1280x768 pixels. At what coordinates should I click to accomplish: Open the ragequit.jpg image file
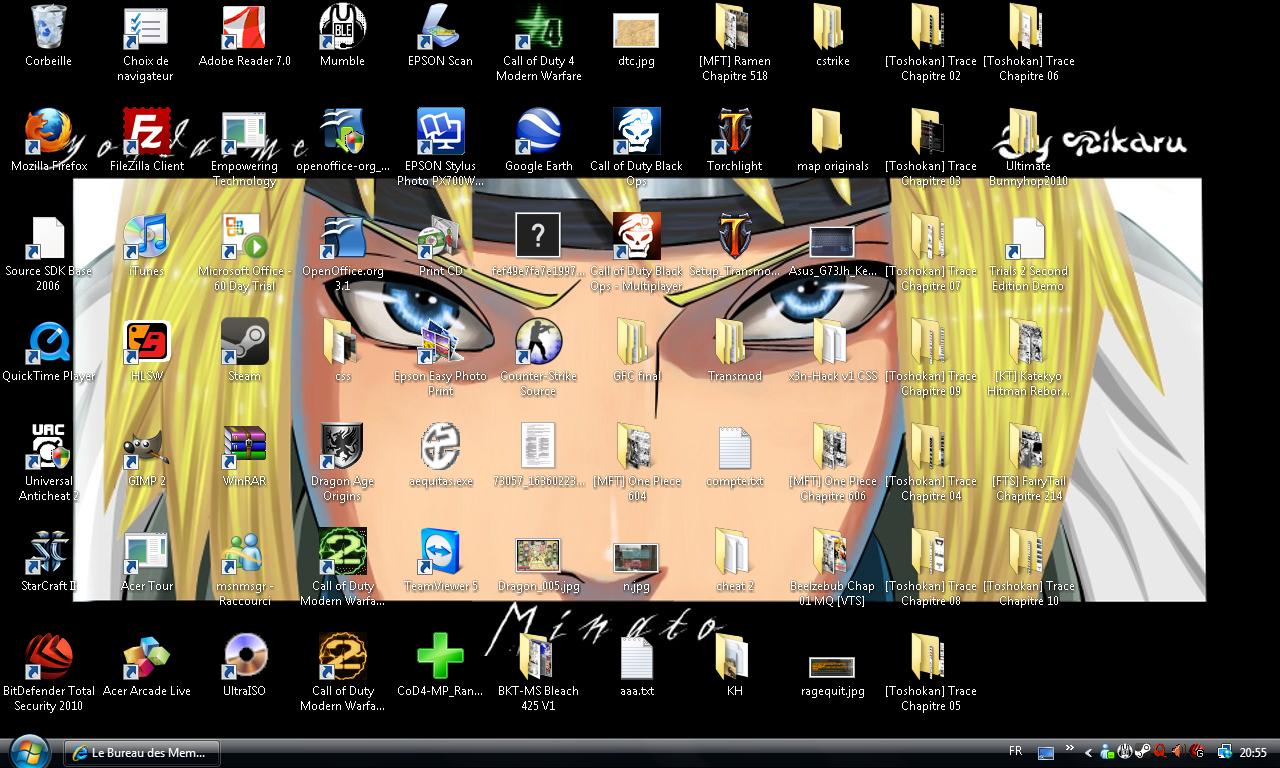click(x=832, y=666)
